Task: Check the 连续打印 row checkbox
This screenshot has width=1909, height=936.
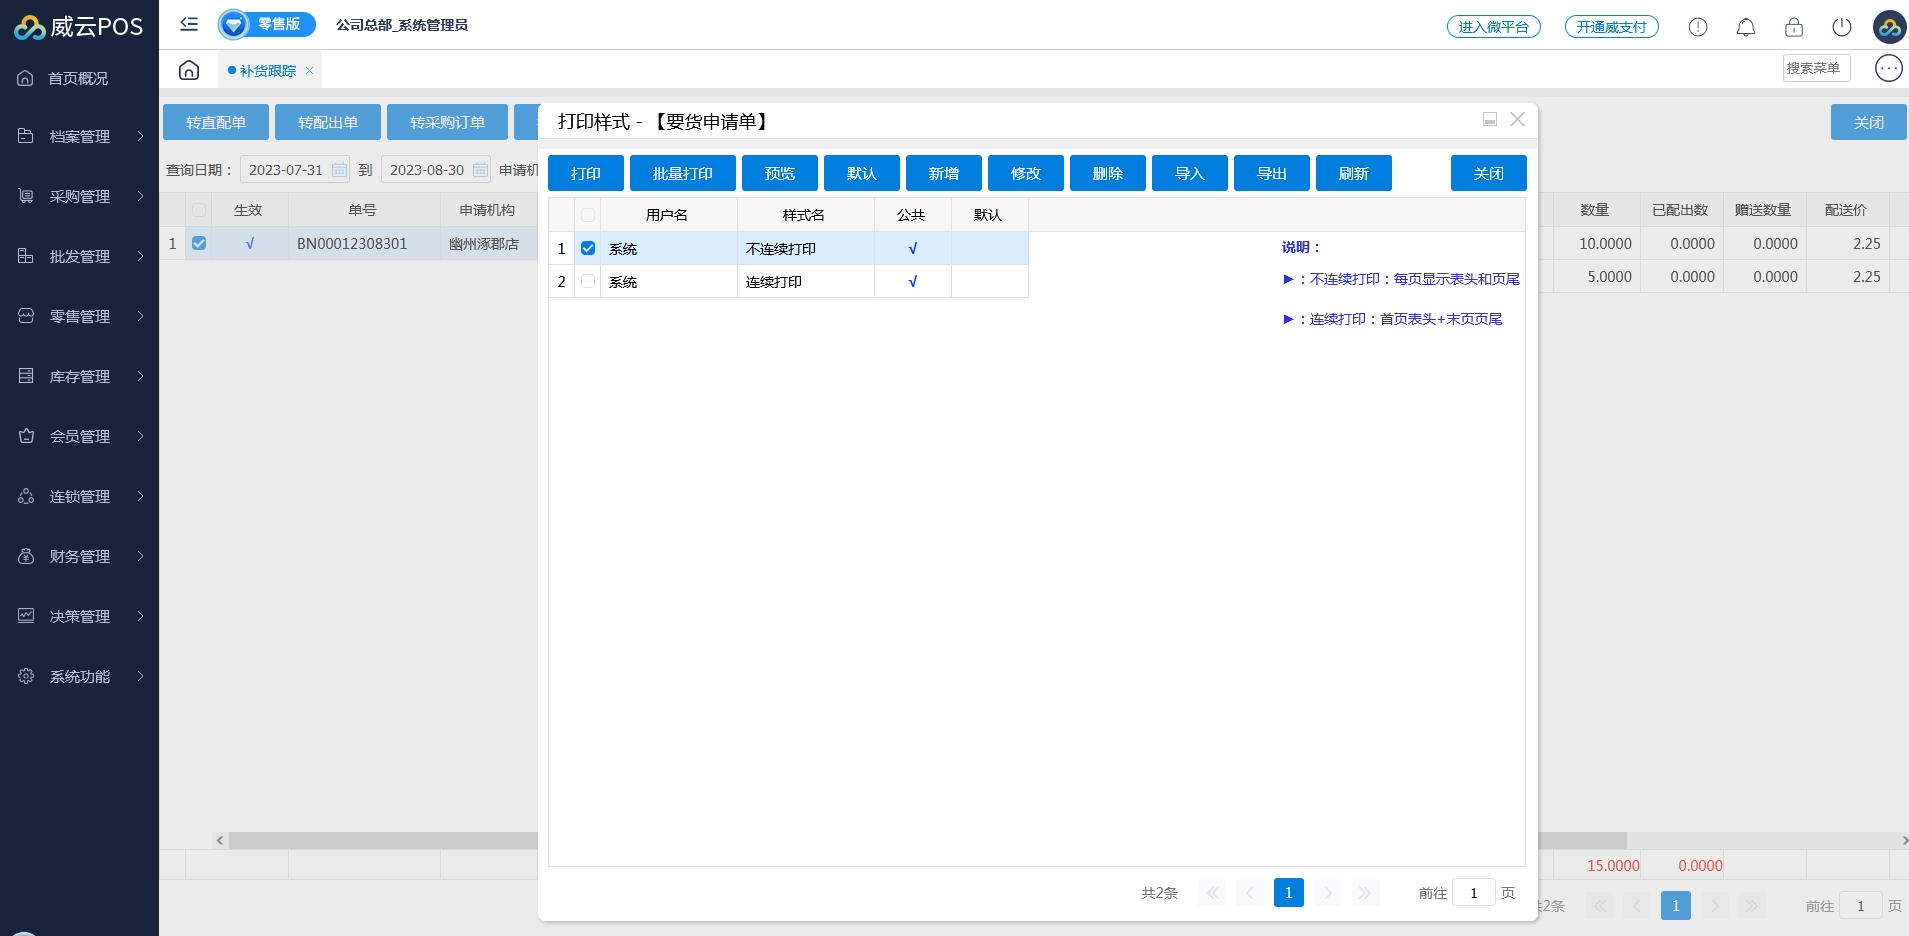Action: (x=588, y=281)
